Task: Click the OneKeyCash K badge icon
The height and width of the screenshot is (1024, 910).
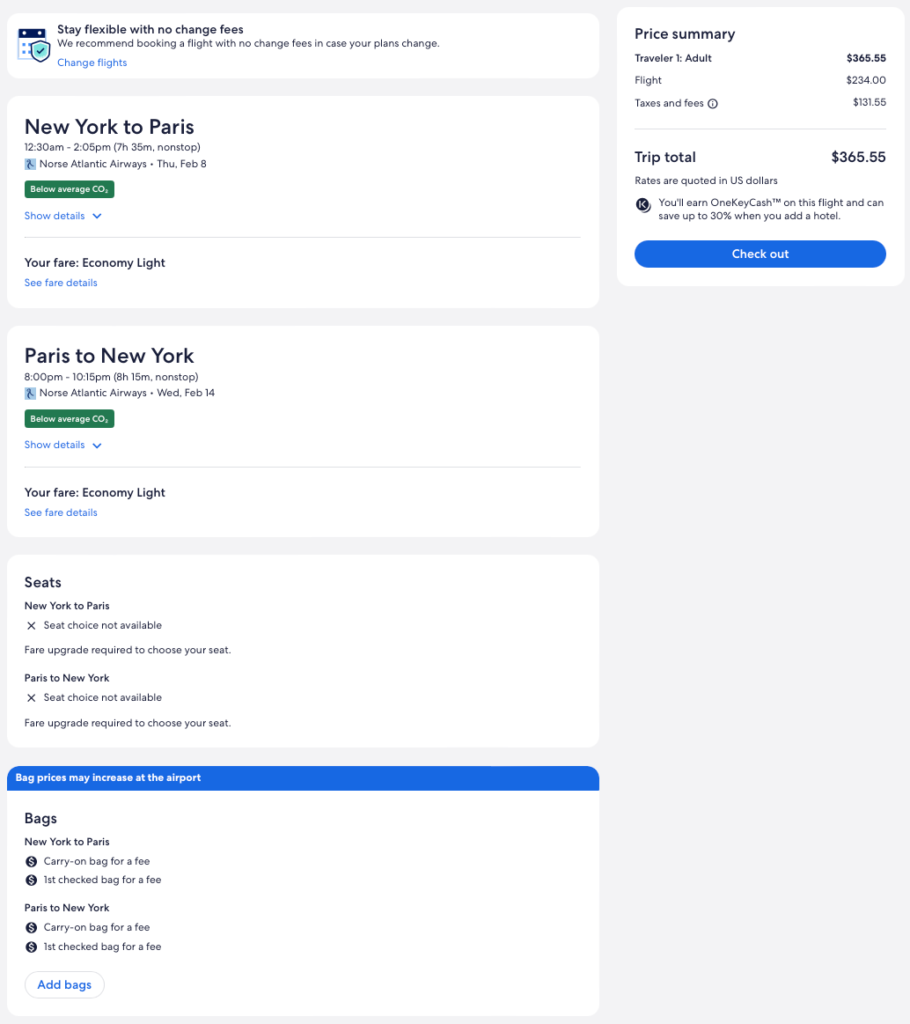Action: [644, 205]
